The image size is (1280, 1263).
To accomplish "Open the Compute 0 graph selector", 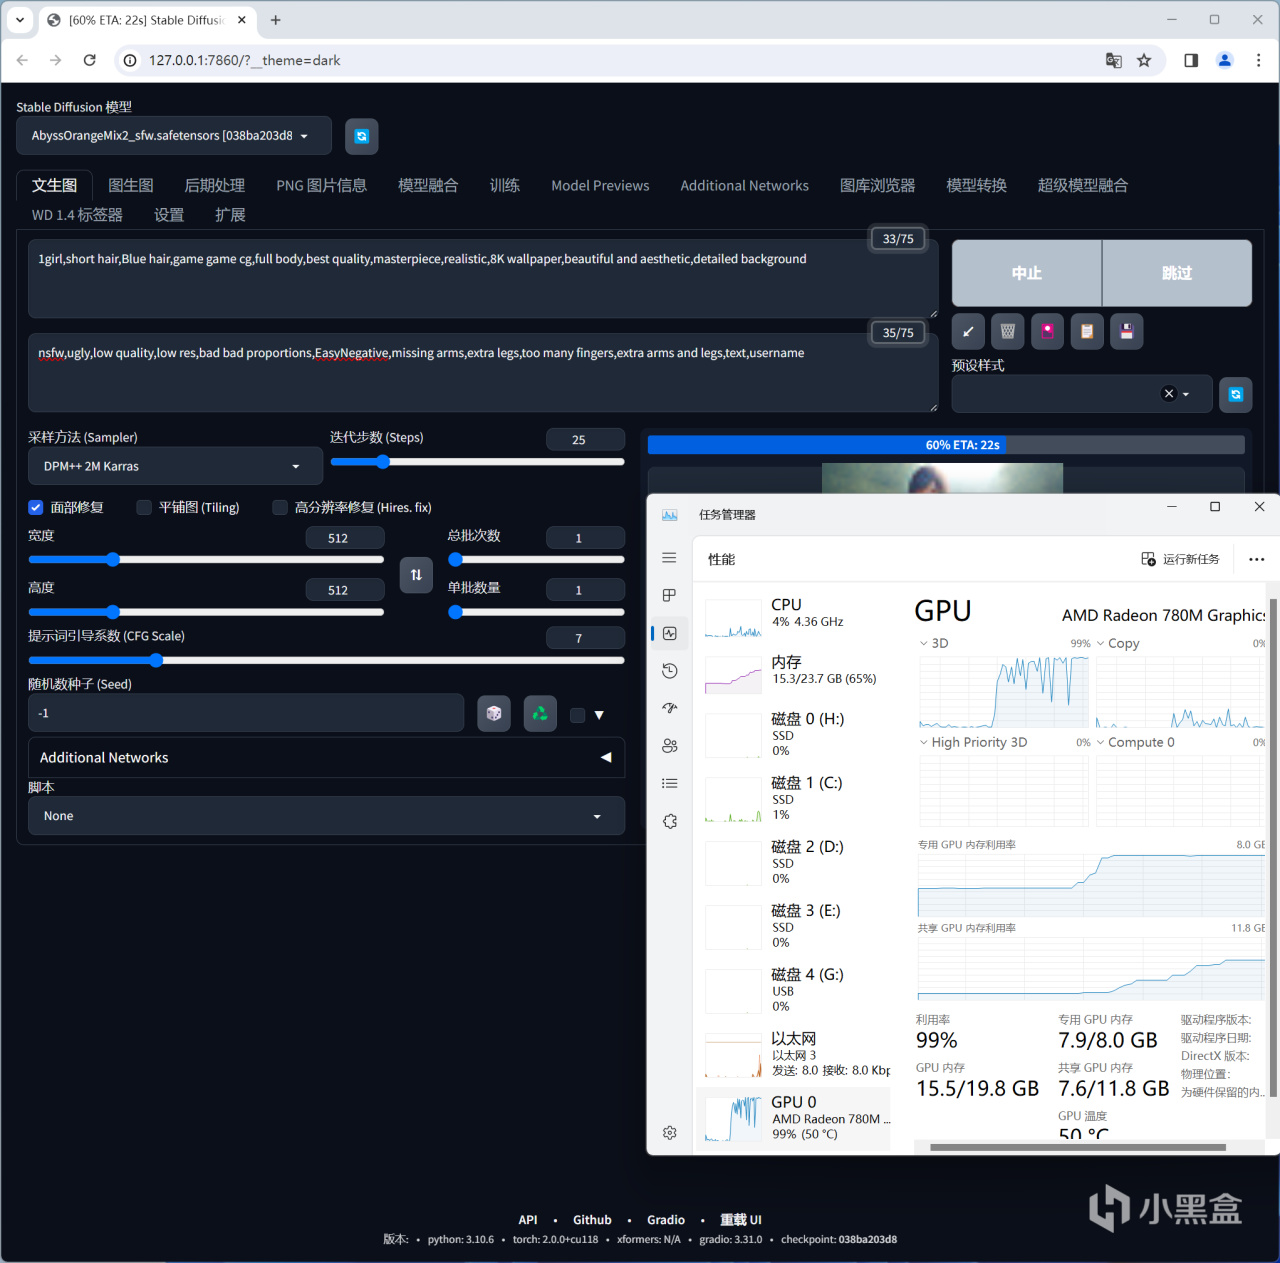I will click(x=1135, y=742).
